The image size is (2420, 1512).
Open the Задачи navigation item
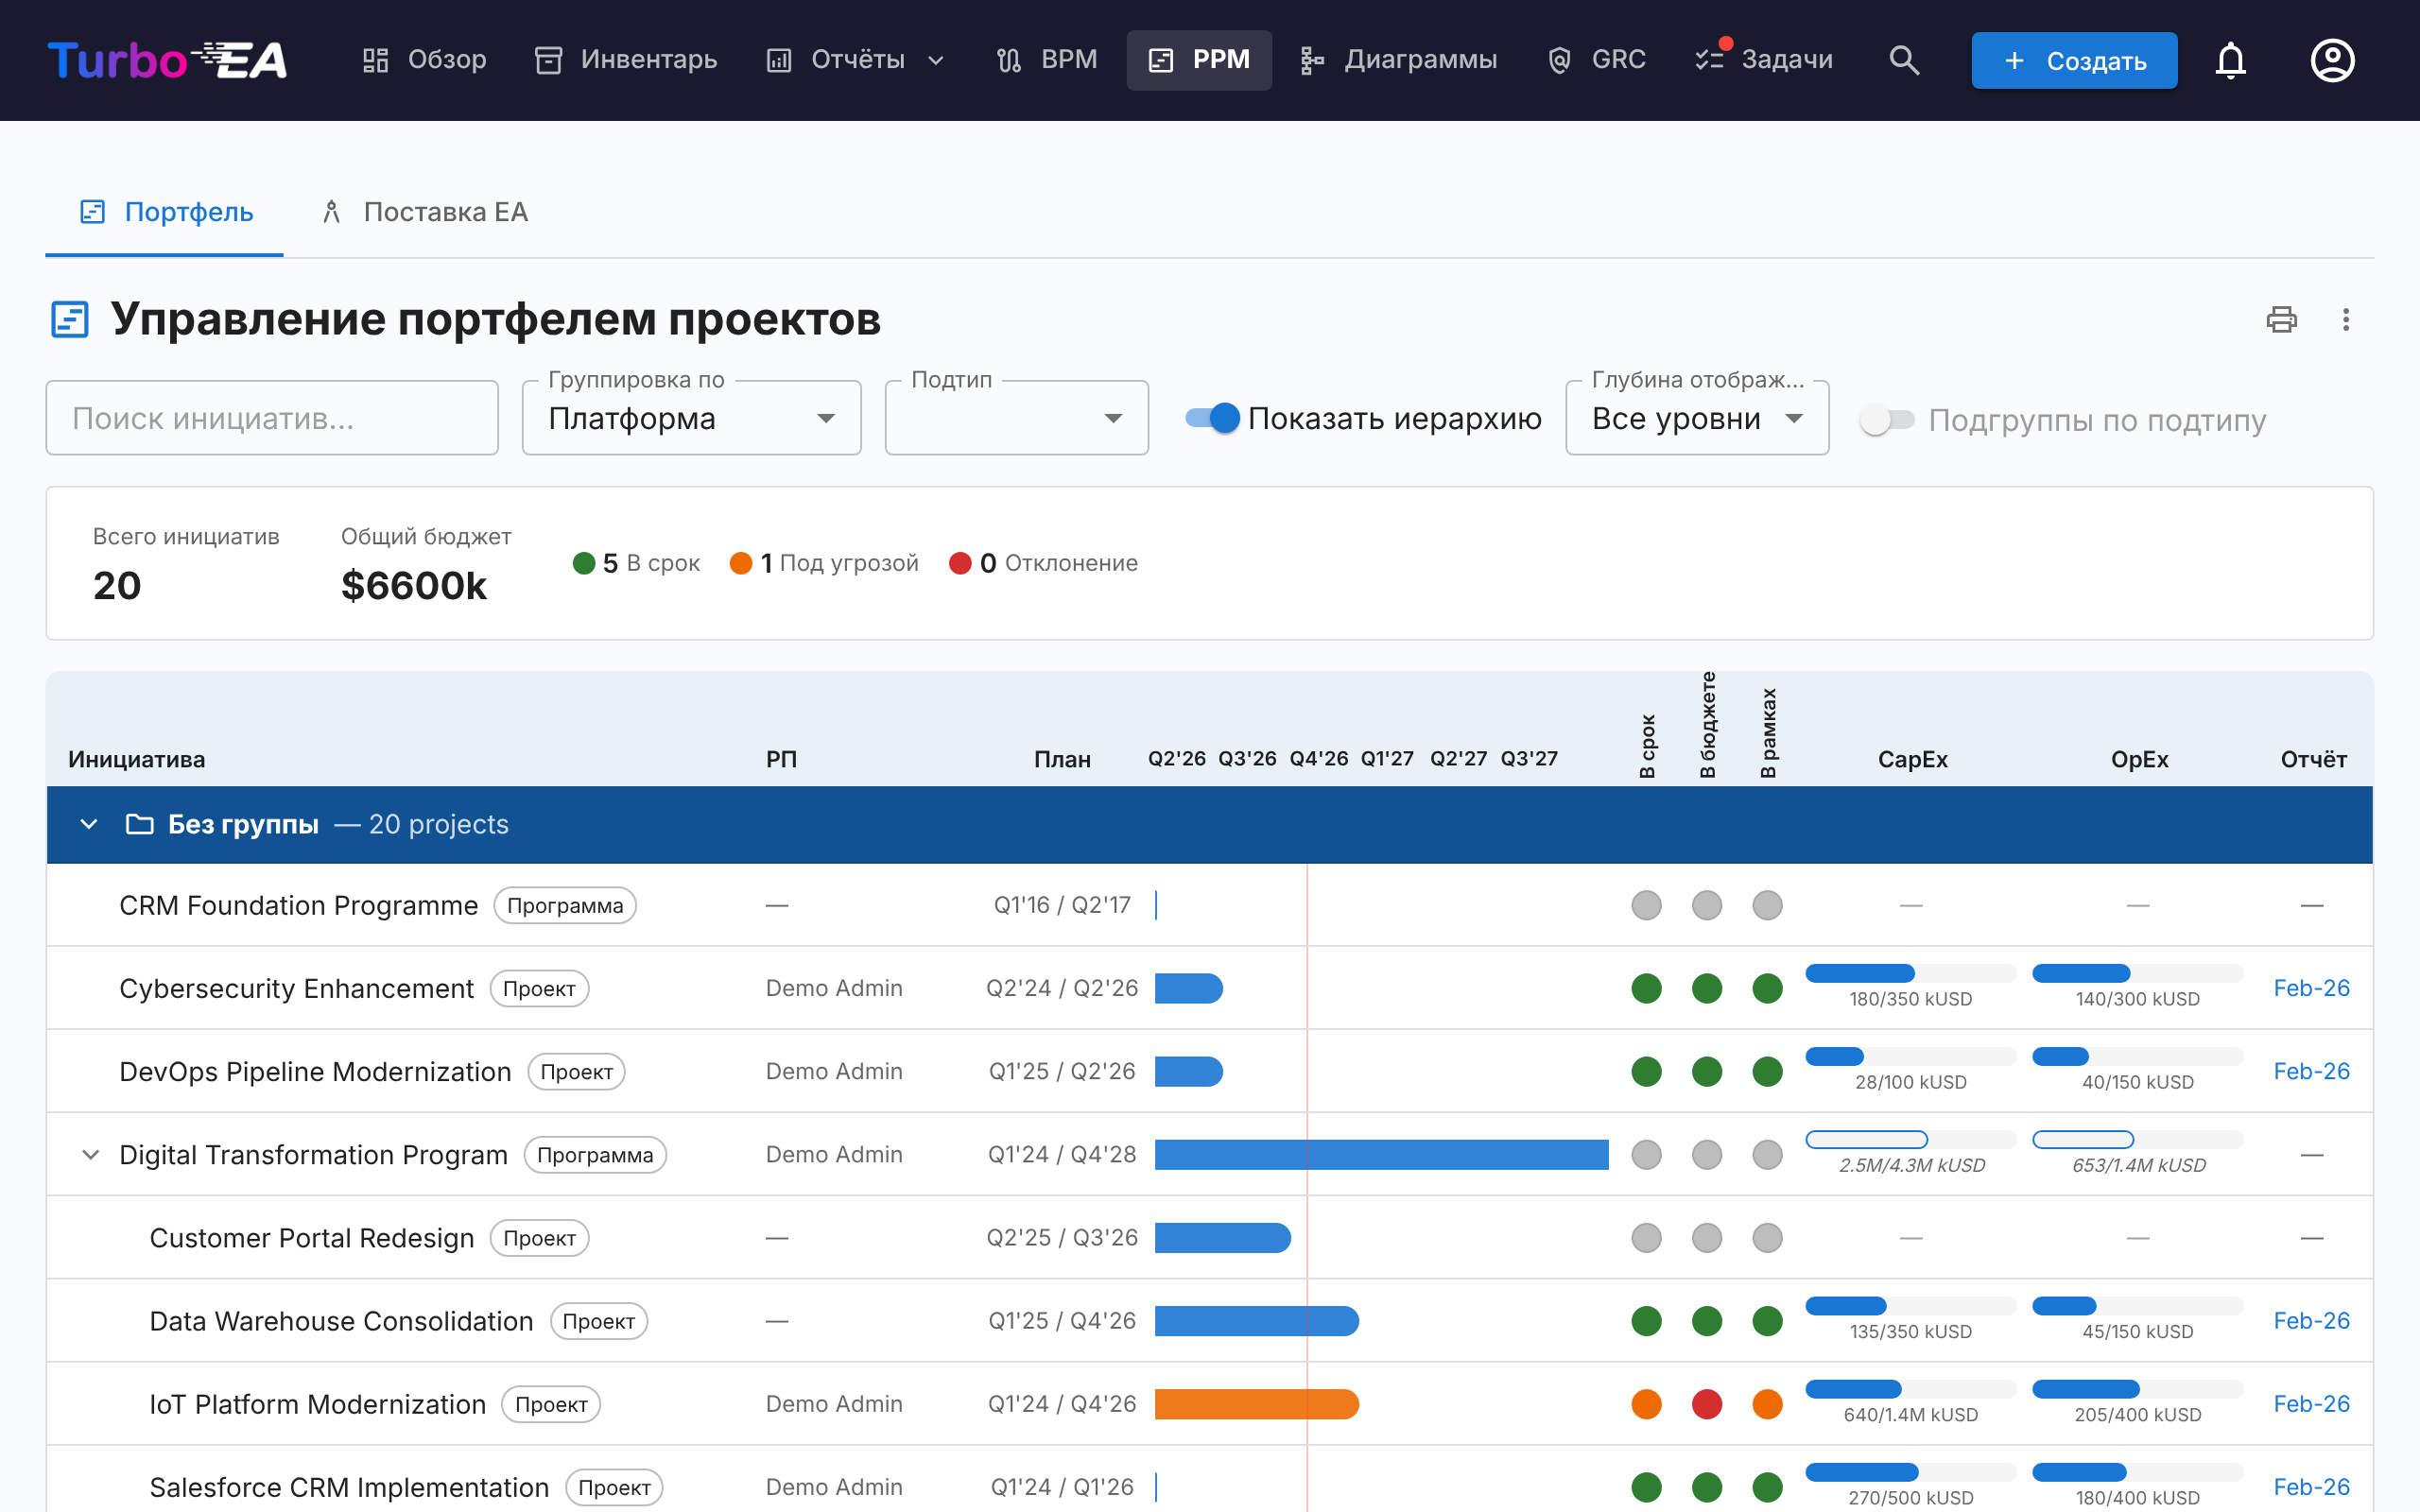click(1764, 60)
